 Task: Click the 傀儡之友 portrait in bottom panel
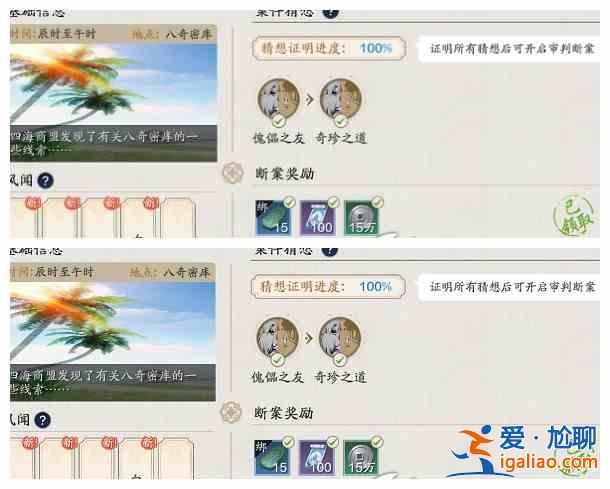coord(277,338)
